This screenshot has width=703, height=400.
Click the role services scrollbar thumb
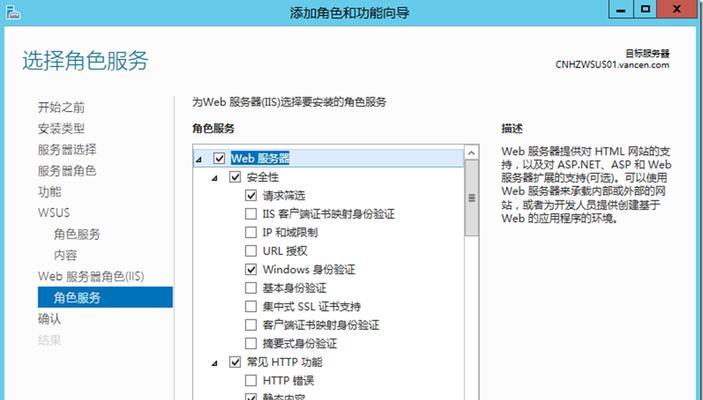pos(471,198)
